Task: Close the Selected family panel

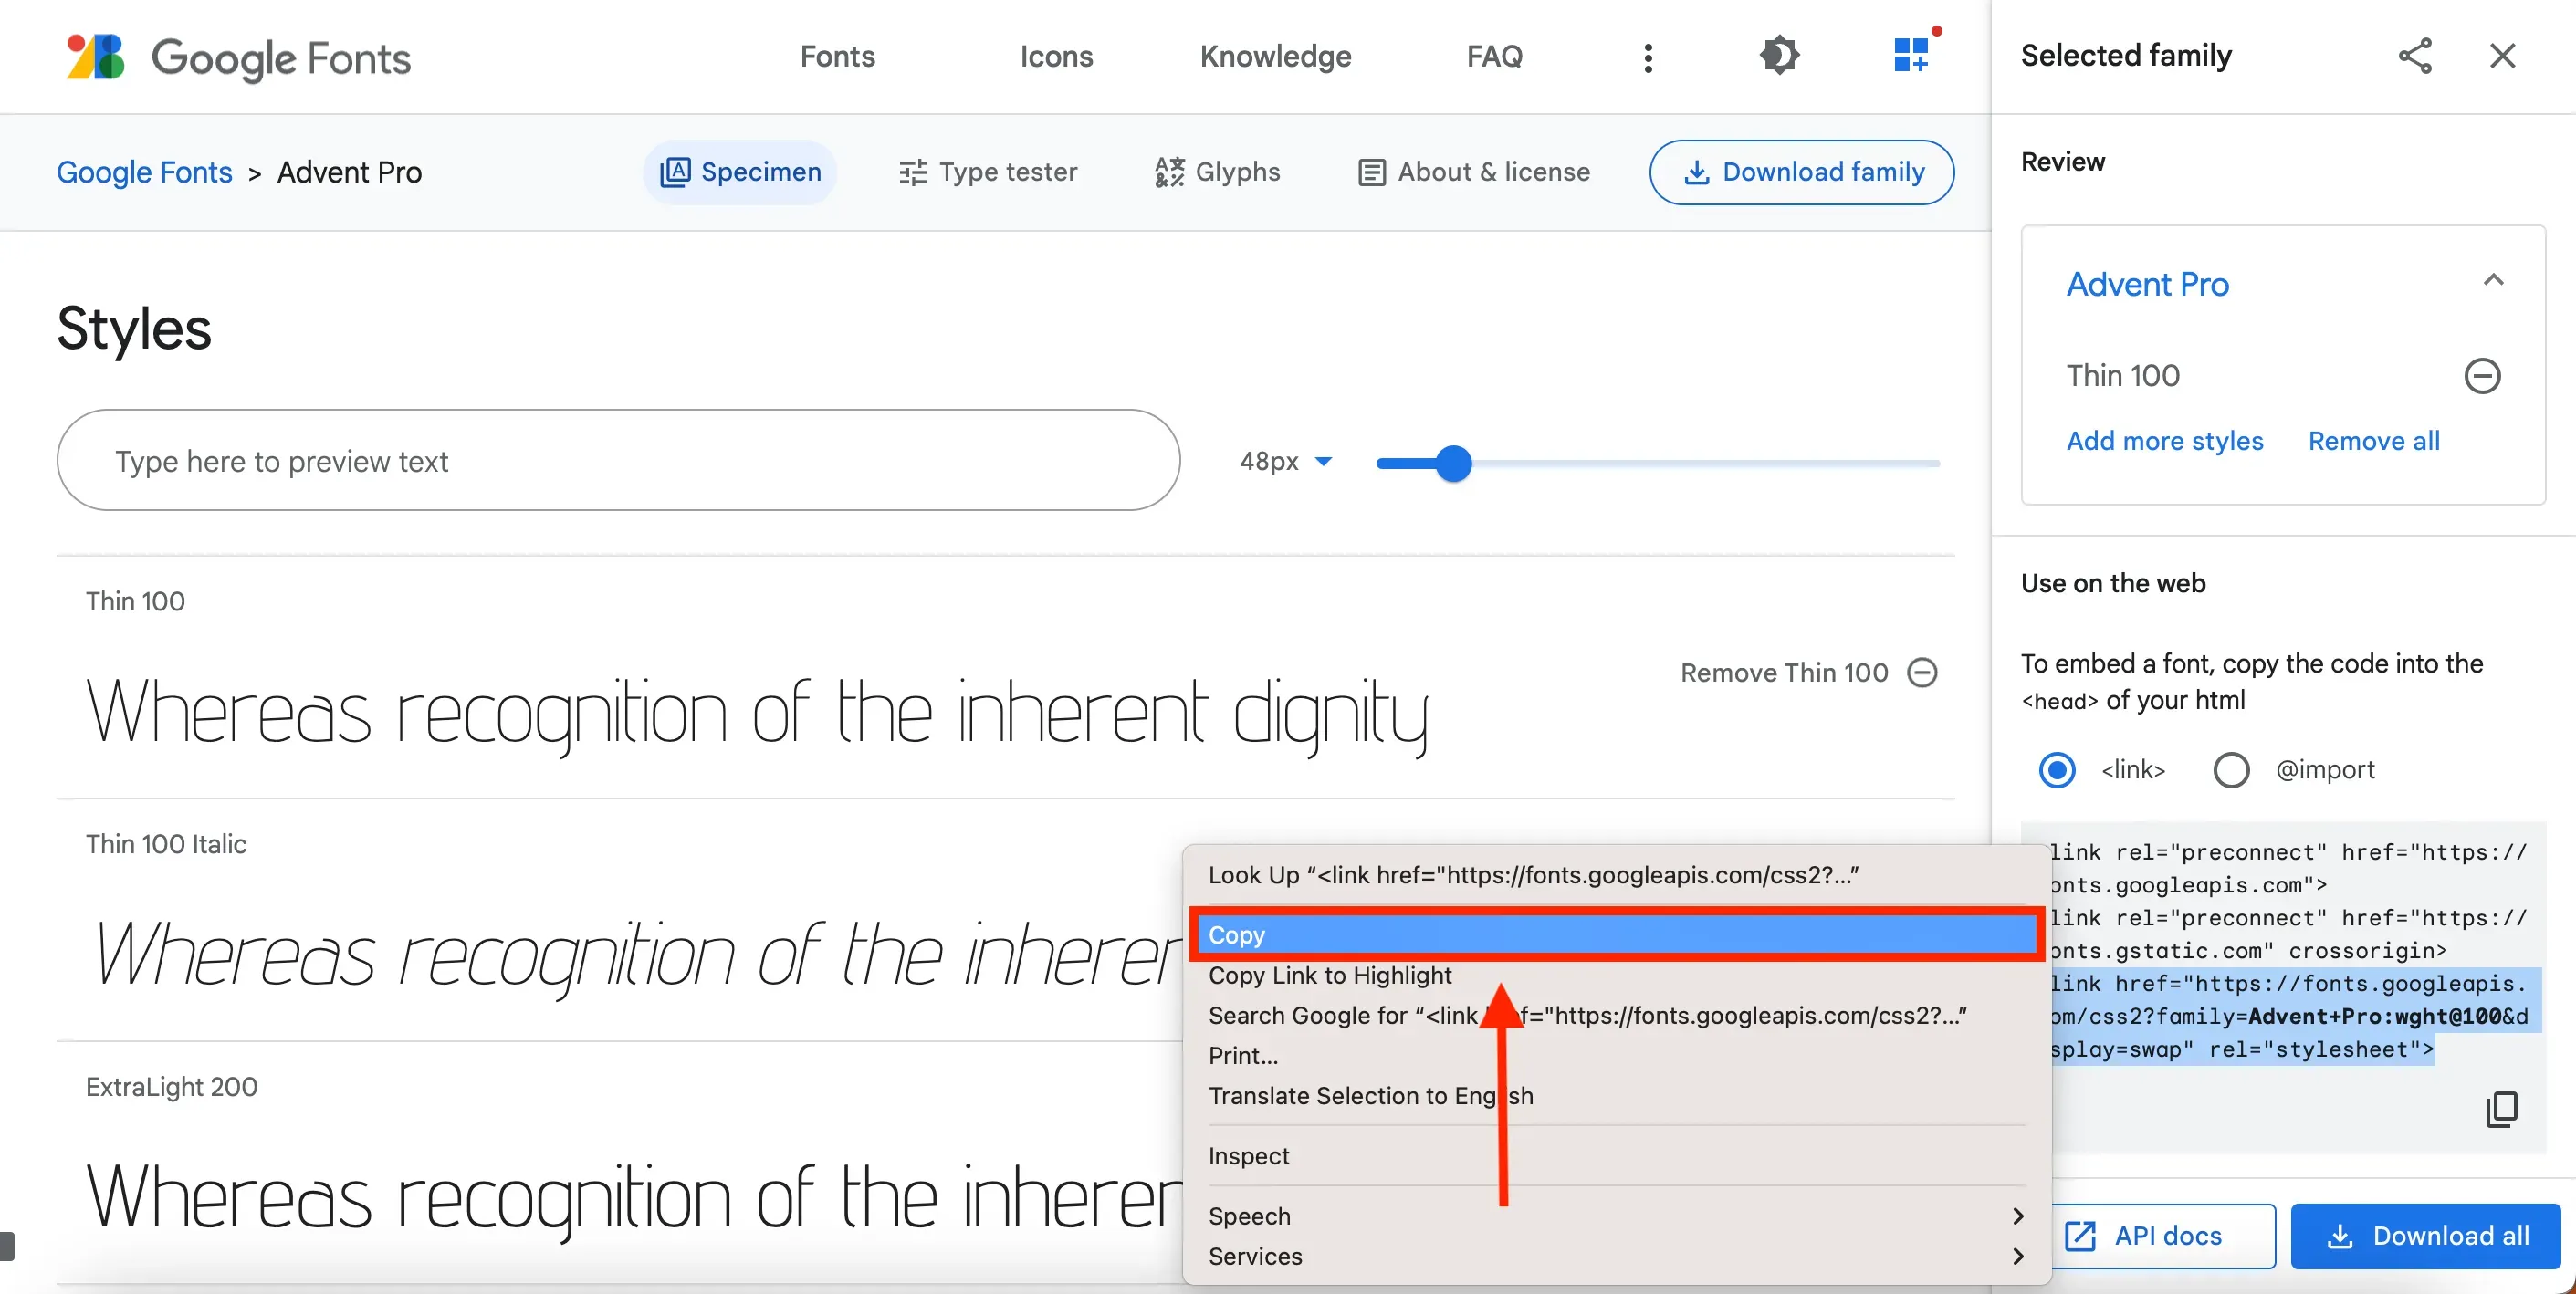Action: (x=2502, y=56)
